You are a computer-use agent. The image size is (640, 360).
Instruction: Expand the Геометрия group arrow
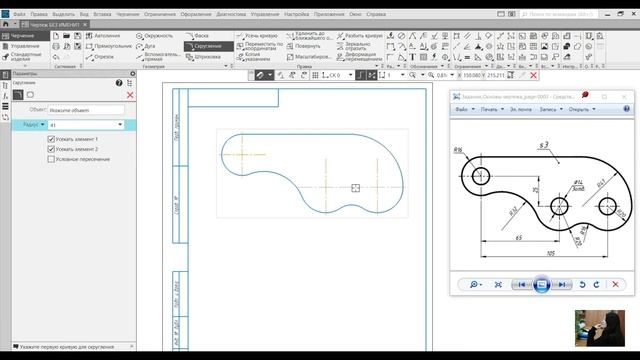click(226, 66)
